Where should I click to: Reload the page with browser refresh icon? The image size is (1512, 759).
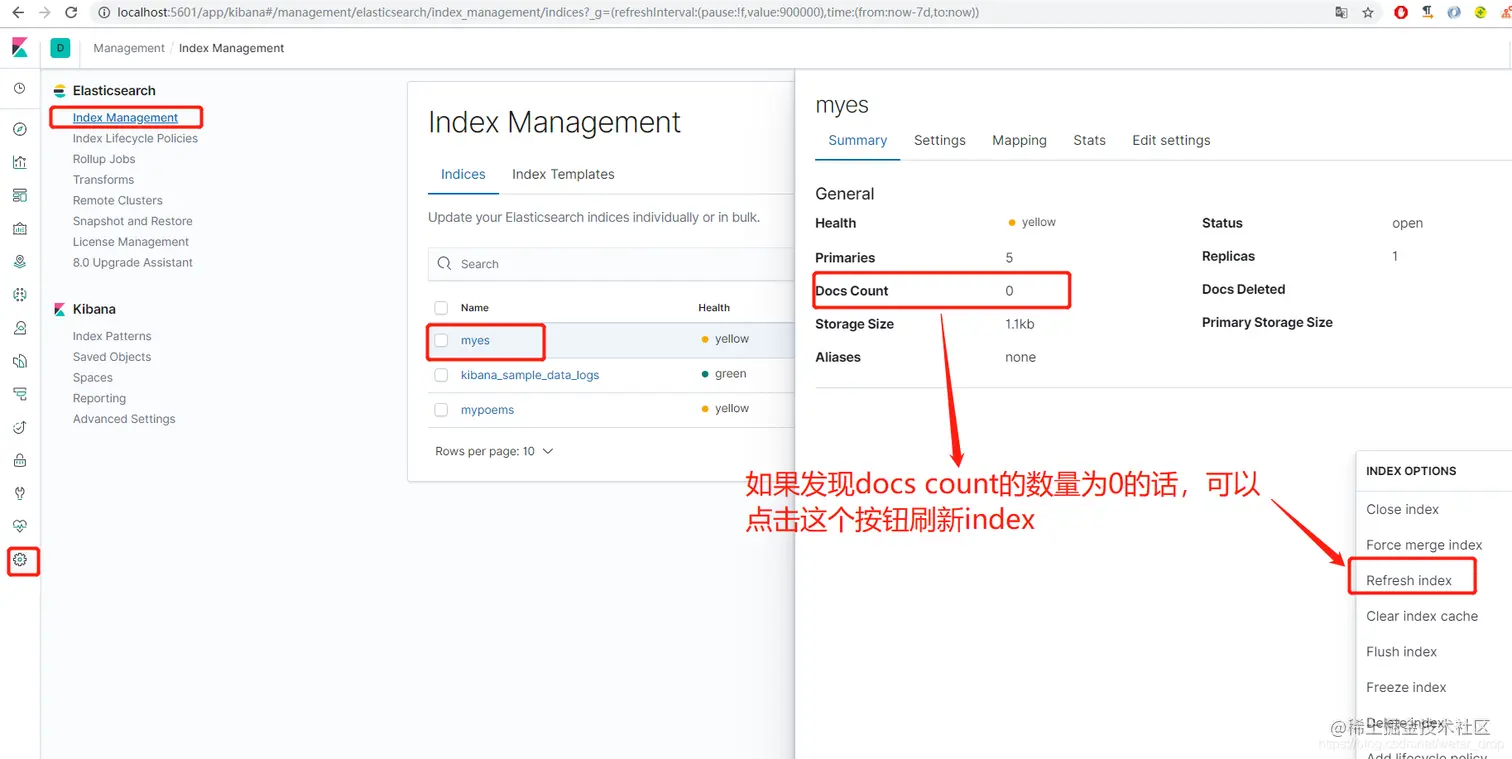click(71, 13)
